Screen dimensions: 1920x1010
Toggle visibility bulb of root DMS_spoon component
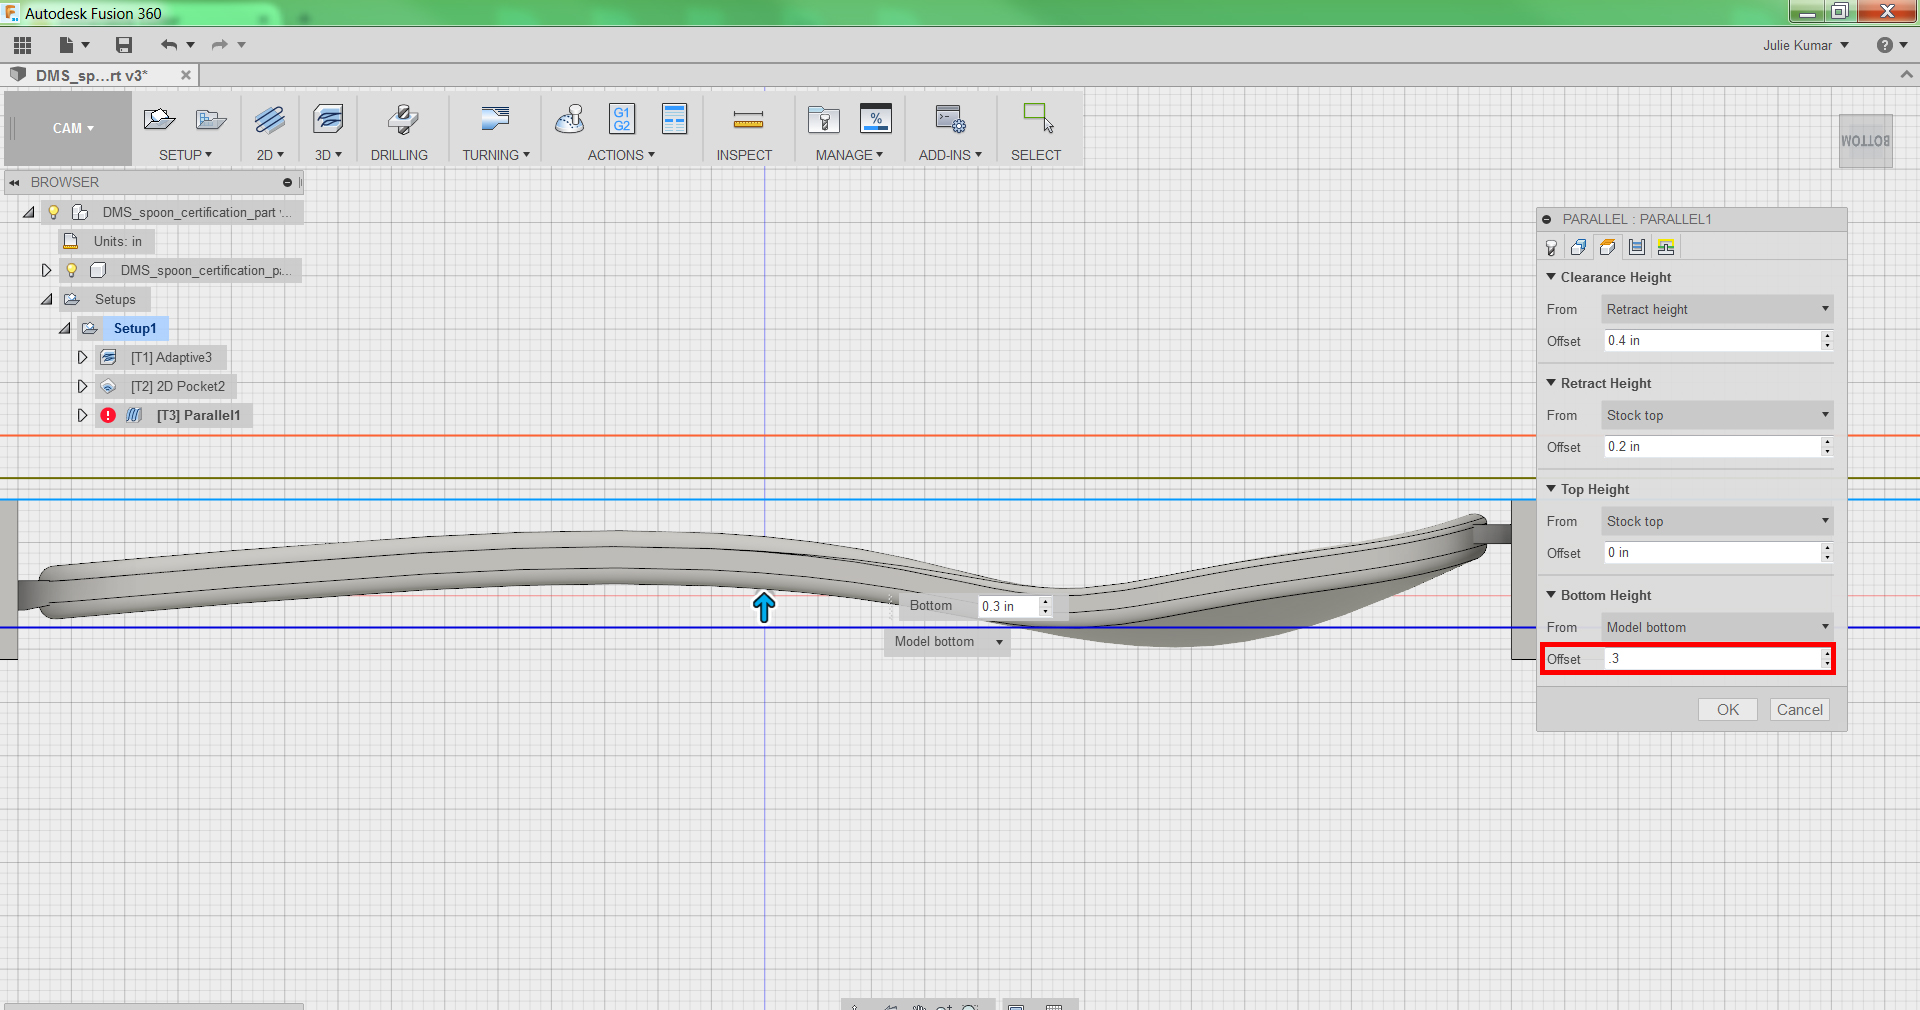[x=54, y=212]
